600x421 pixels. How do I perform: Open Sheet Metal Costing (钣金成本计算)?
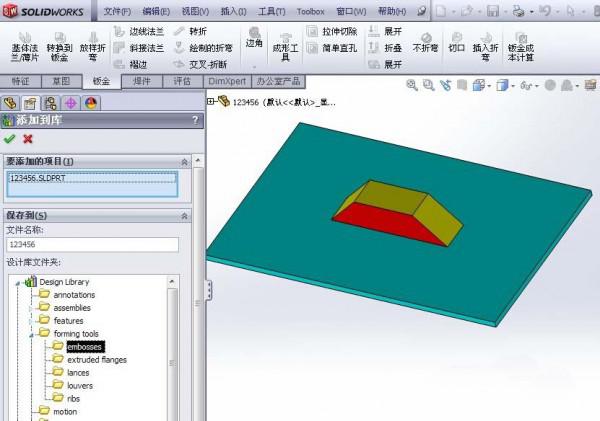click(x=520, y=47)
